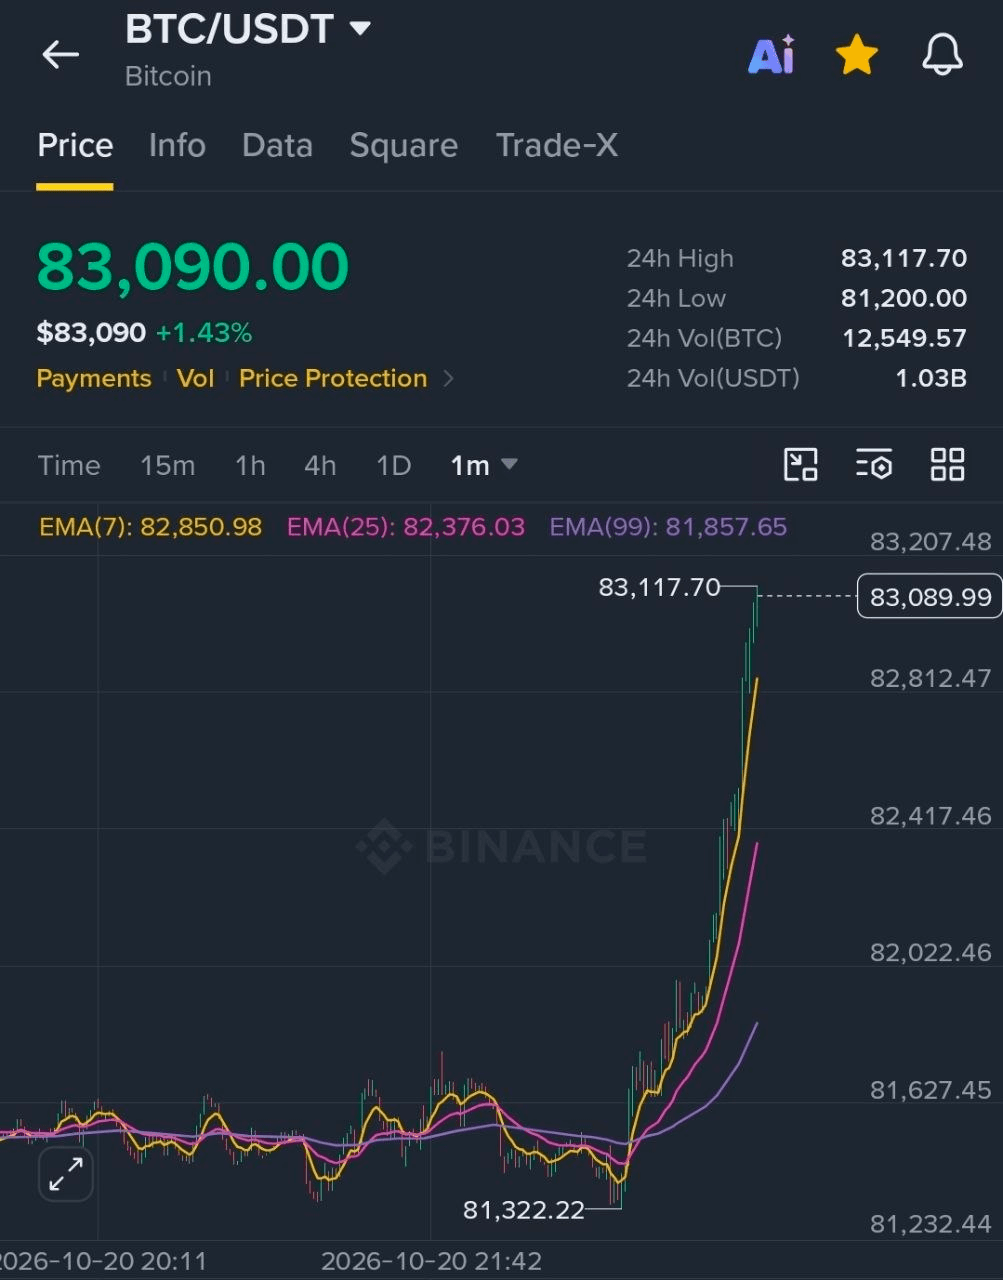
Task: Expand tags with the chevron after Price Protection
Action: pos(448,378)
